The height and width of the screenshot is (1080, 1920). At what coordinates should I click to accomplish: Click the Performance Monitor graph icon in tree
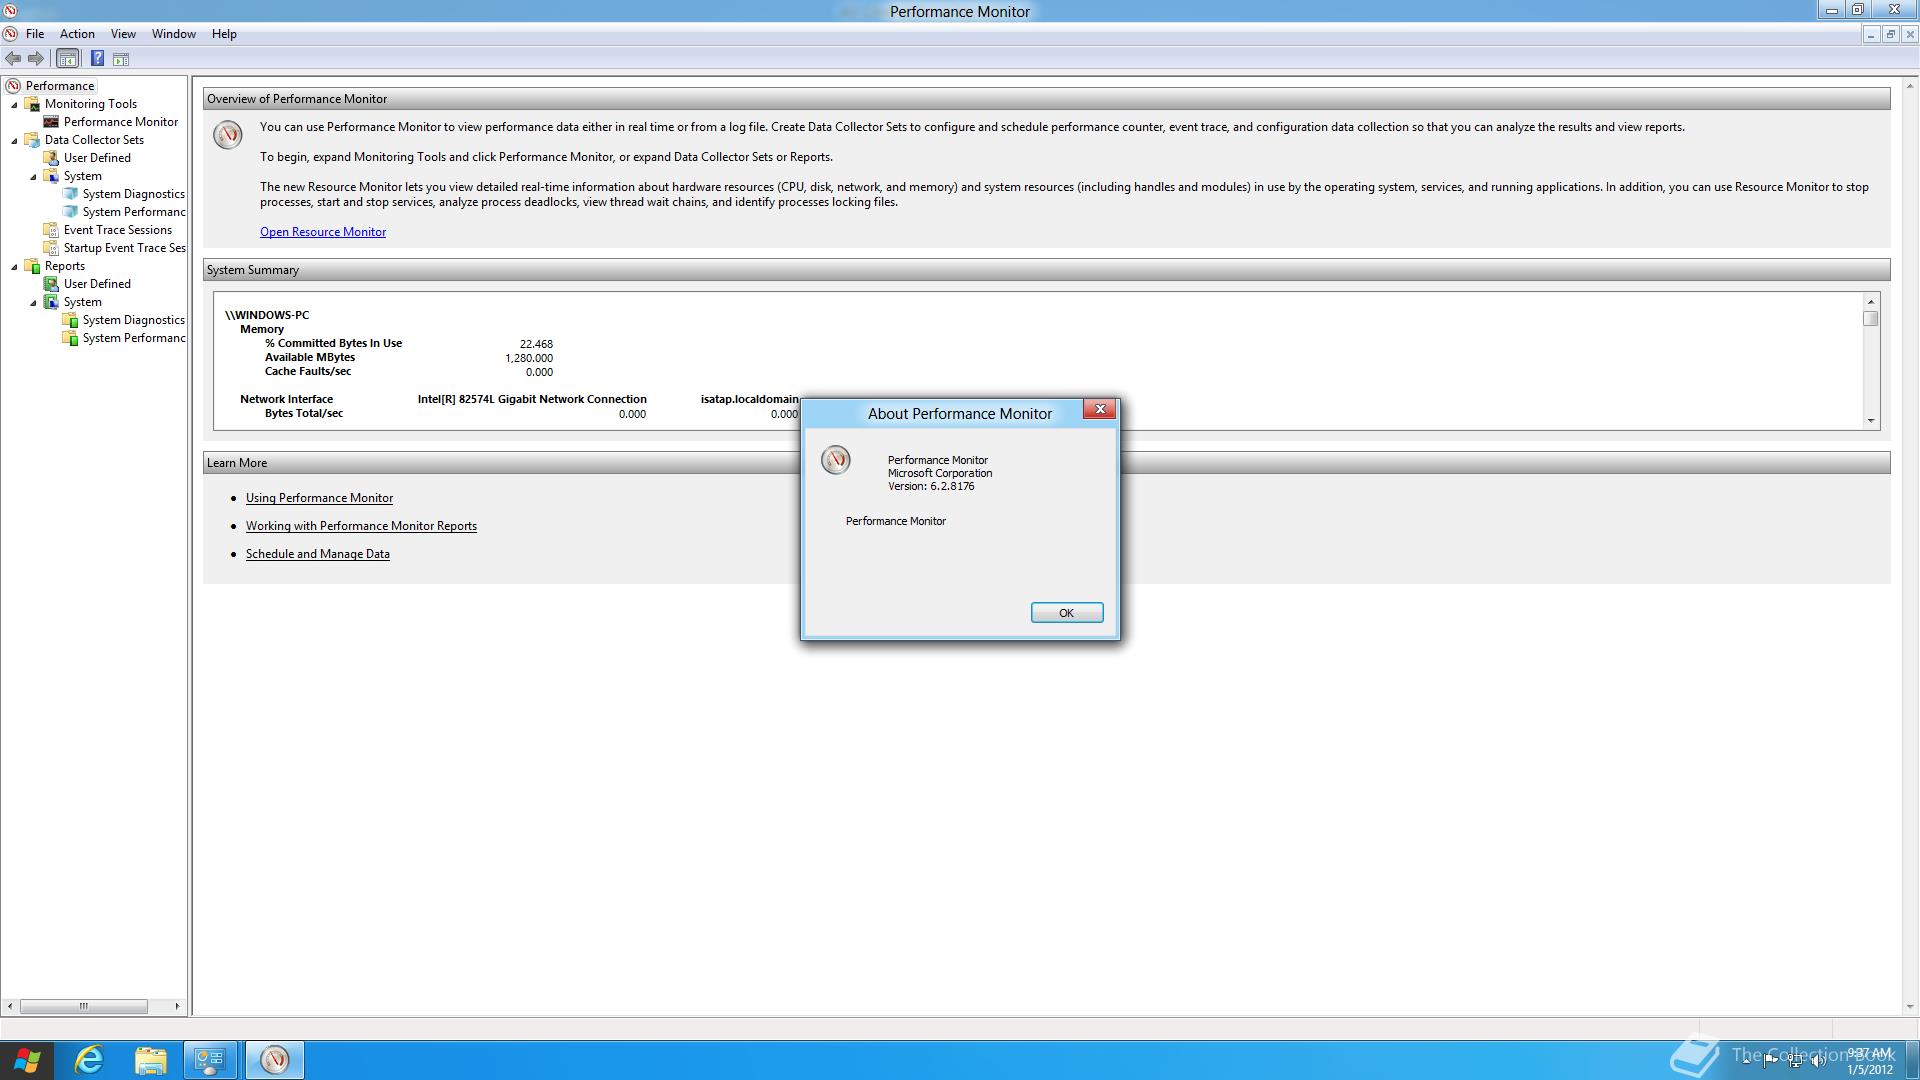coord(51,122)
